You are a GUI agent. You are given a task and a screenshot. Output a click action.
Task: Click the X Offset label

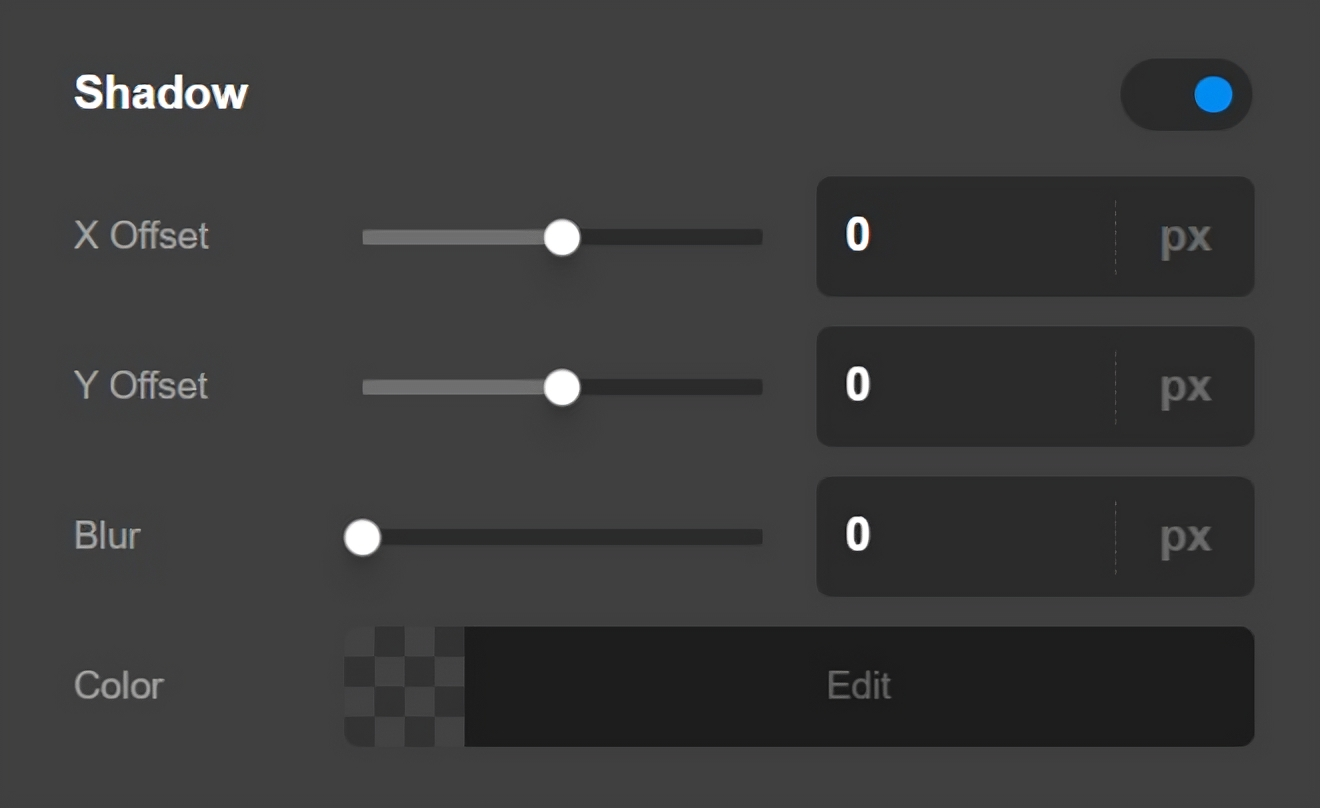tap(141, 236)
